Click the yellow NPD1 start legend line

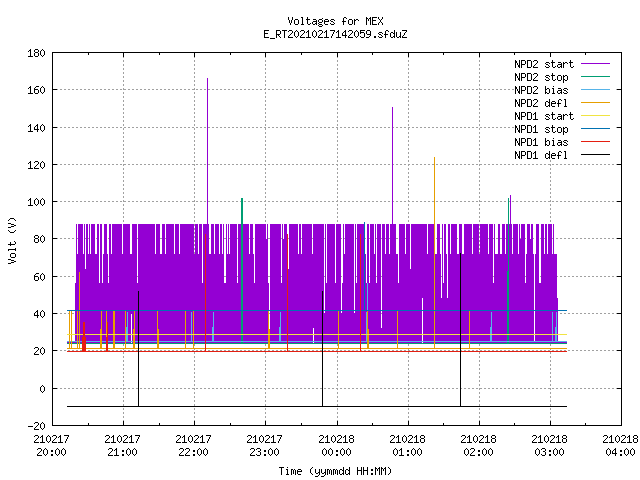595,116
